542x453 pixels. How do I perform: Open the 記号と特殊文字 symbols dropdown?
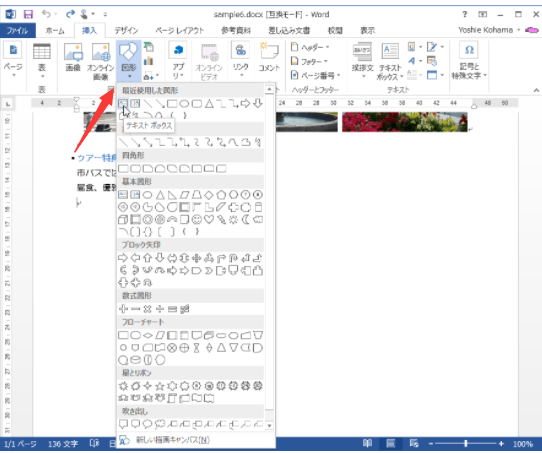pos(469,61)
